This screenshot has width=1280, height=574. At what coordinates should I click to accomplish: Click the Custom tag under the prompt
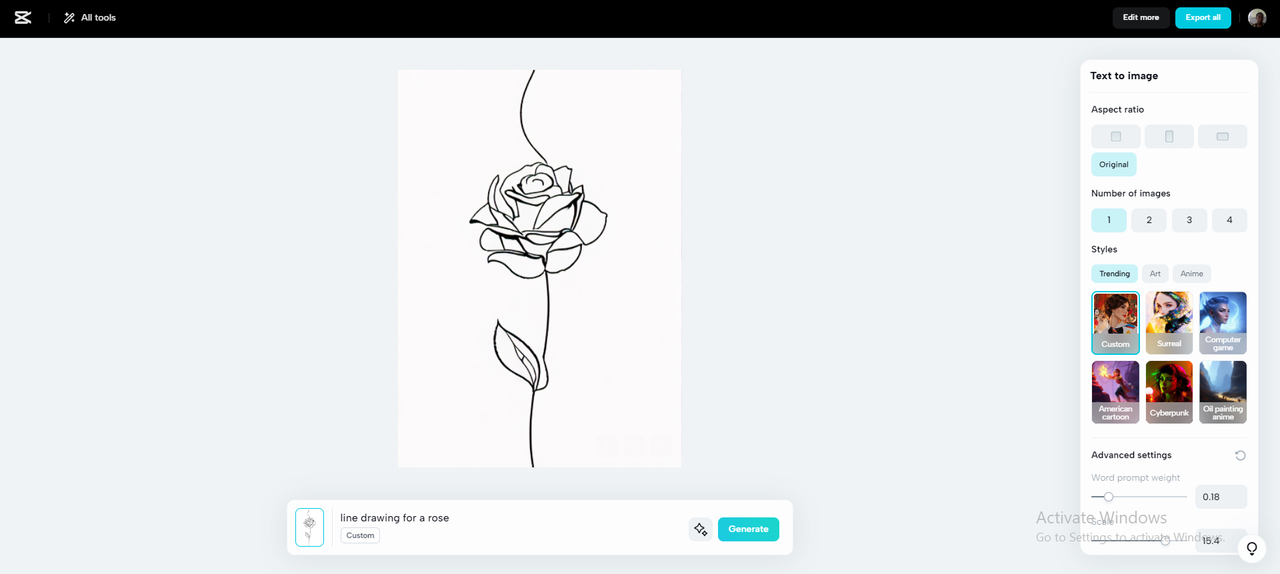tap(360, 535)
